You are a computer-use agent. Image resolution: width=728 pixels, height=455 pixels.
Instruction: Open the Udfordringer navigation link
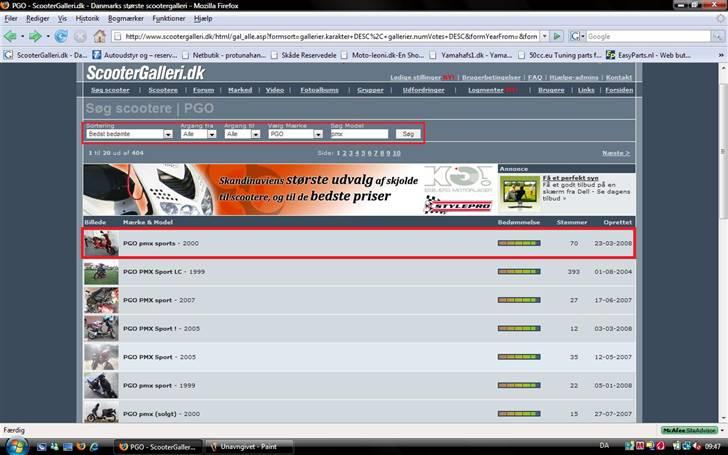pos(423,90)
